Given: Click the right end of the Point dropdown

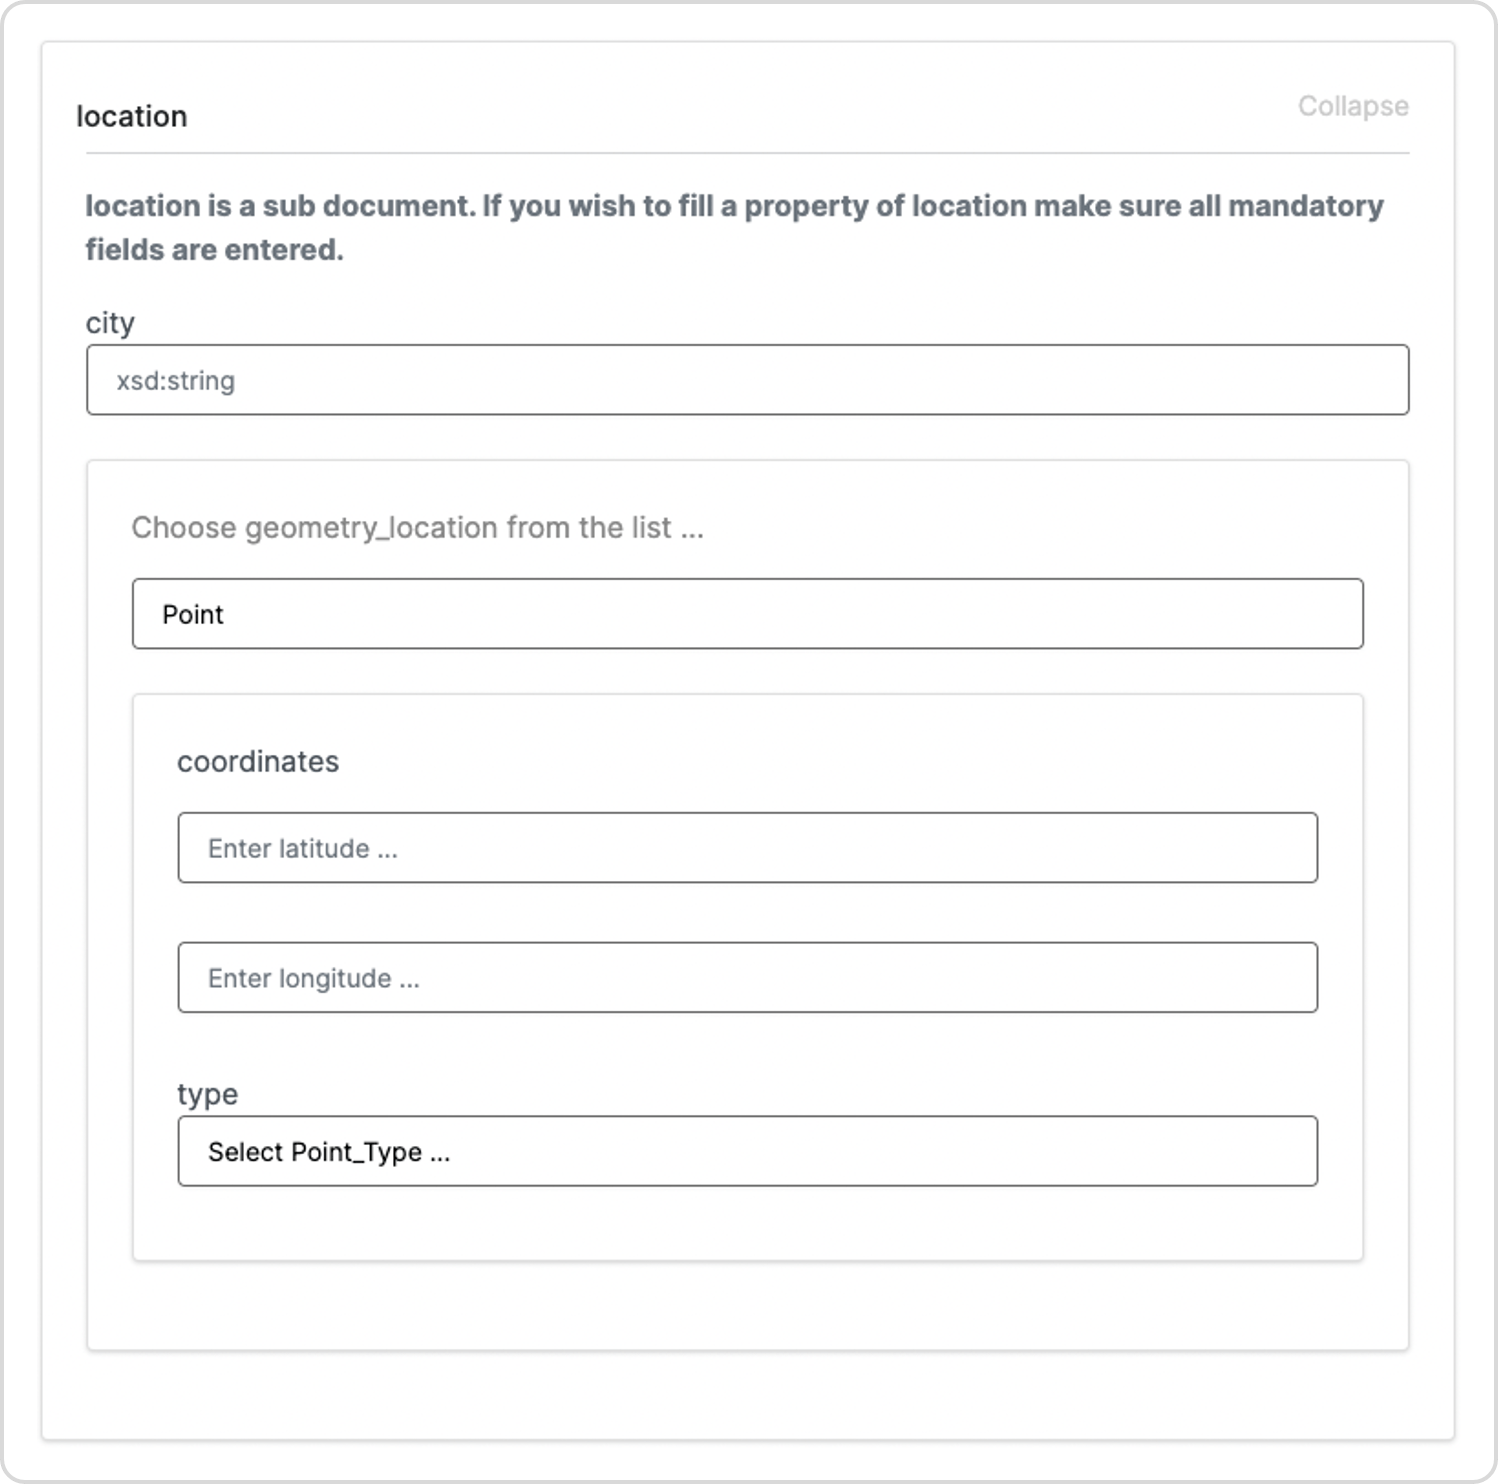Looking at the screenshot, I should 1330,614.
